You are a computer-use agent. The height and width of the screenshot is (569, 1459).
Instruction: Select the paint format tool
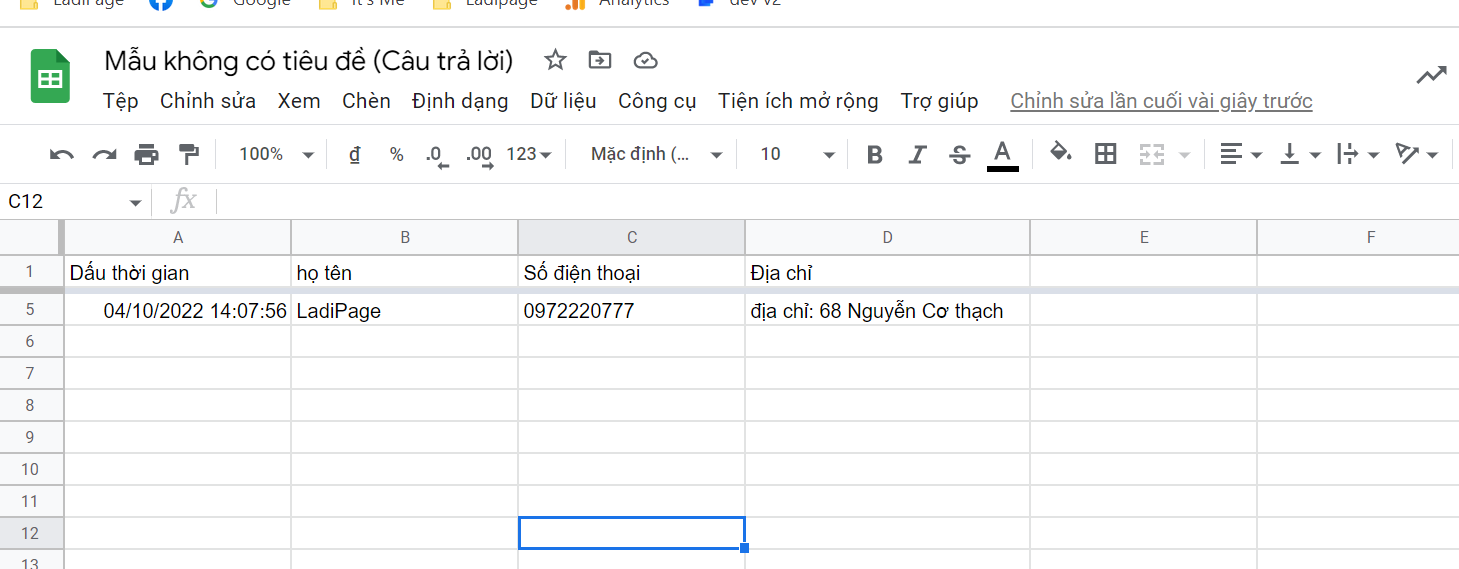point(188,155)
